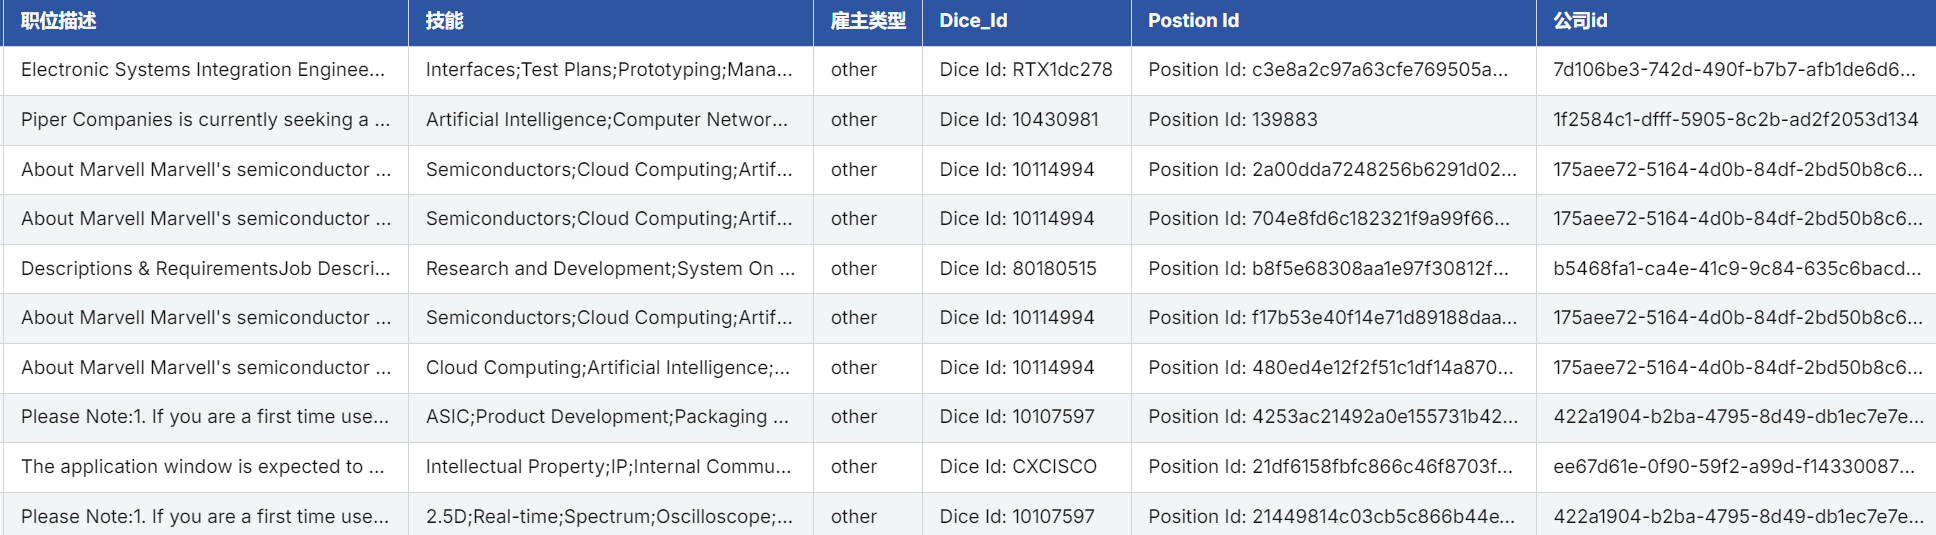Sort by the 雇主类型 column header
Screen dimensions: 1936x535
(868, 21)
